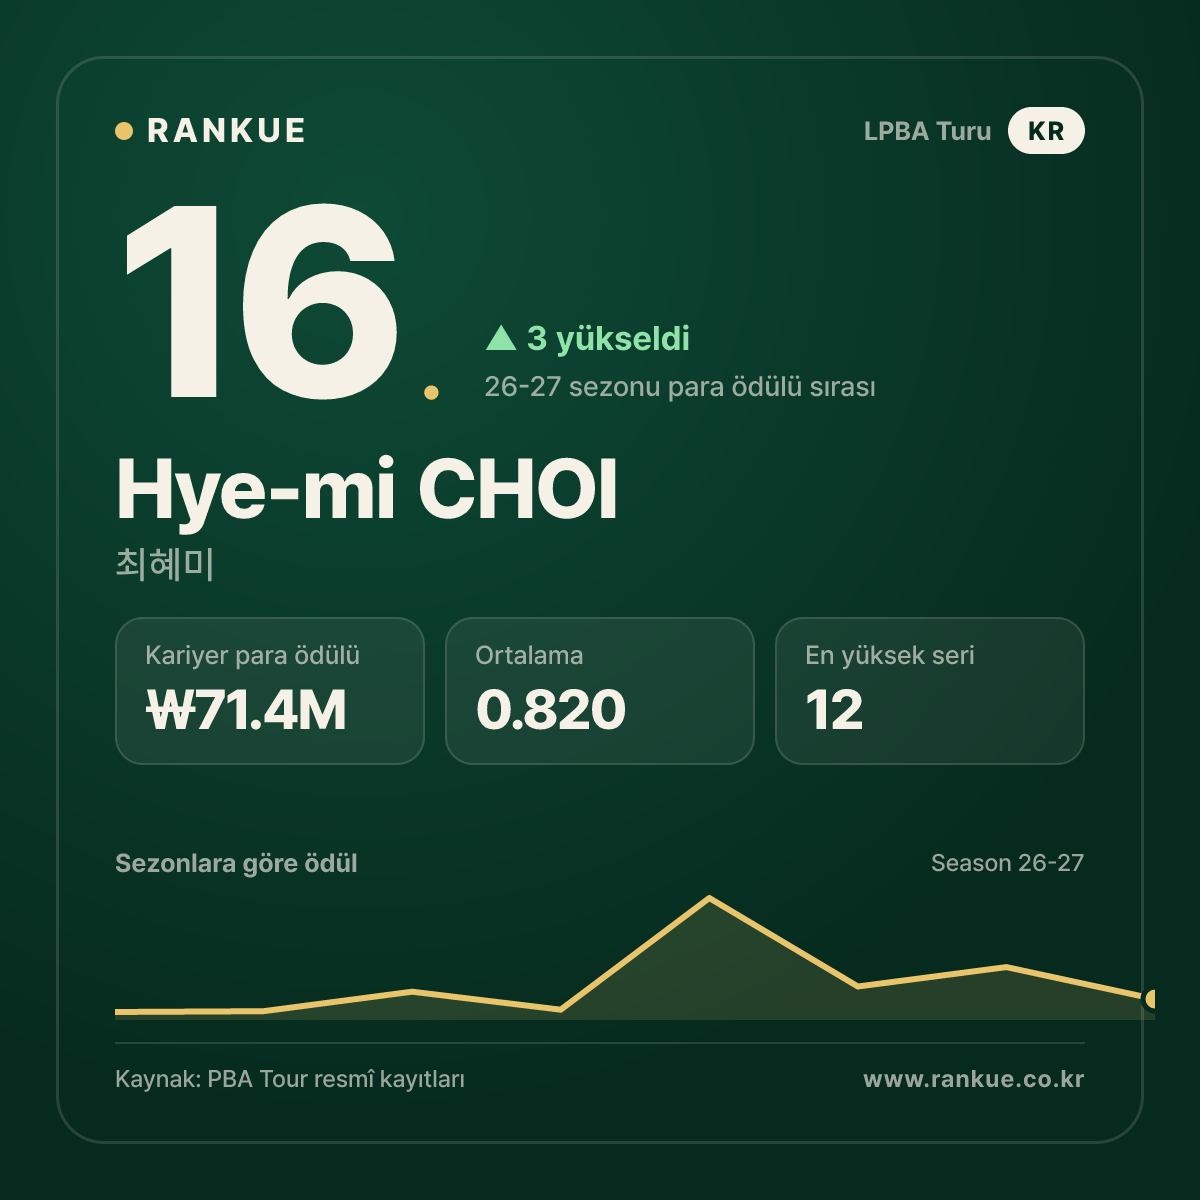Click the green up-triangle rank change icon

501,338
